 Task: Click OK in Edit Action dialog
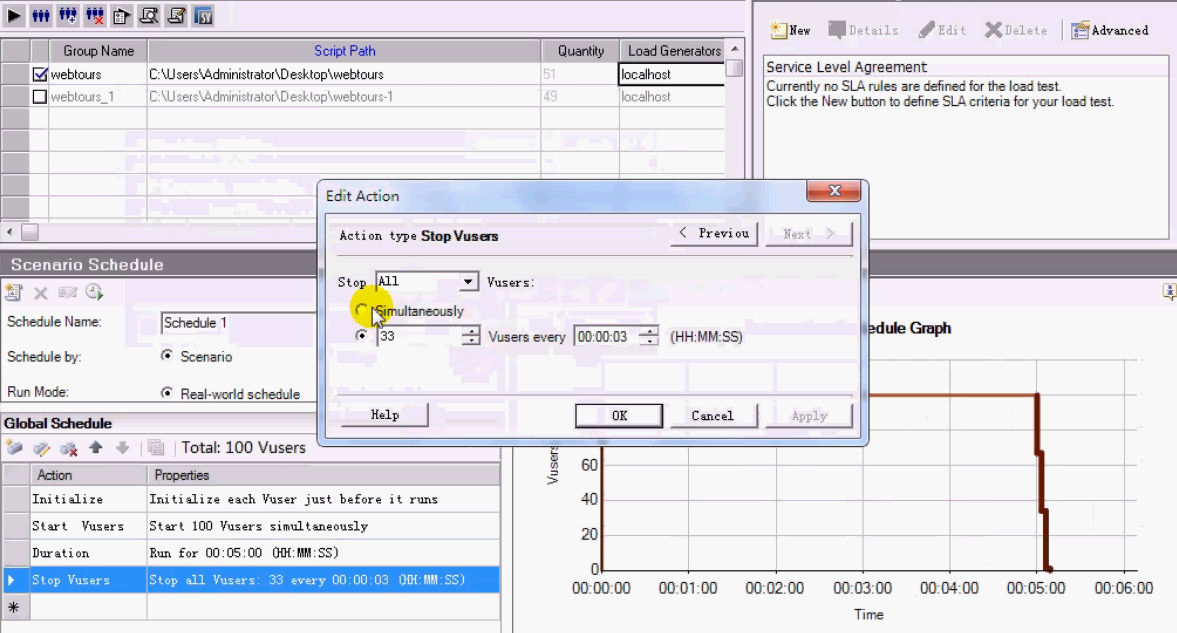click(x=619, y=415)
